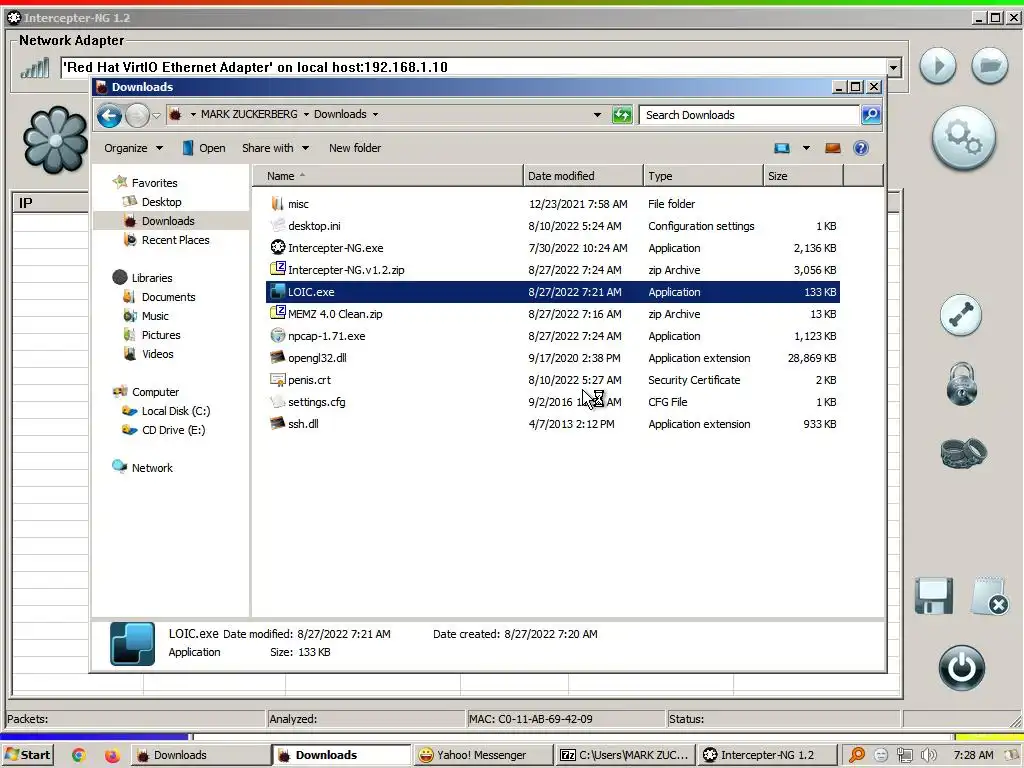1024x768 pixels.
Task: Click the flower logo icon in Intercepter
Action: [56, 140]
